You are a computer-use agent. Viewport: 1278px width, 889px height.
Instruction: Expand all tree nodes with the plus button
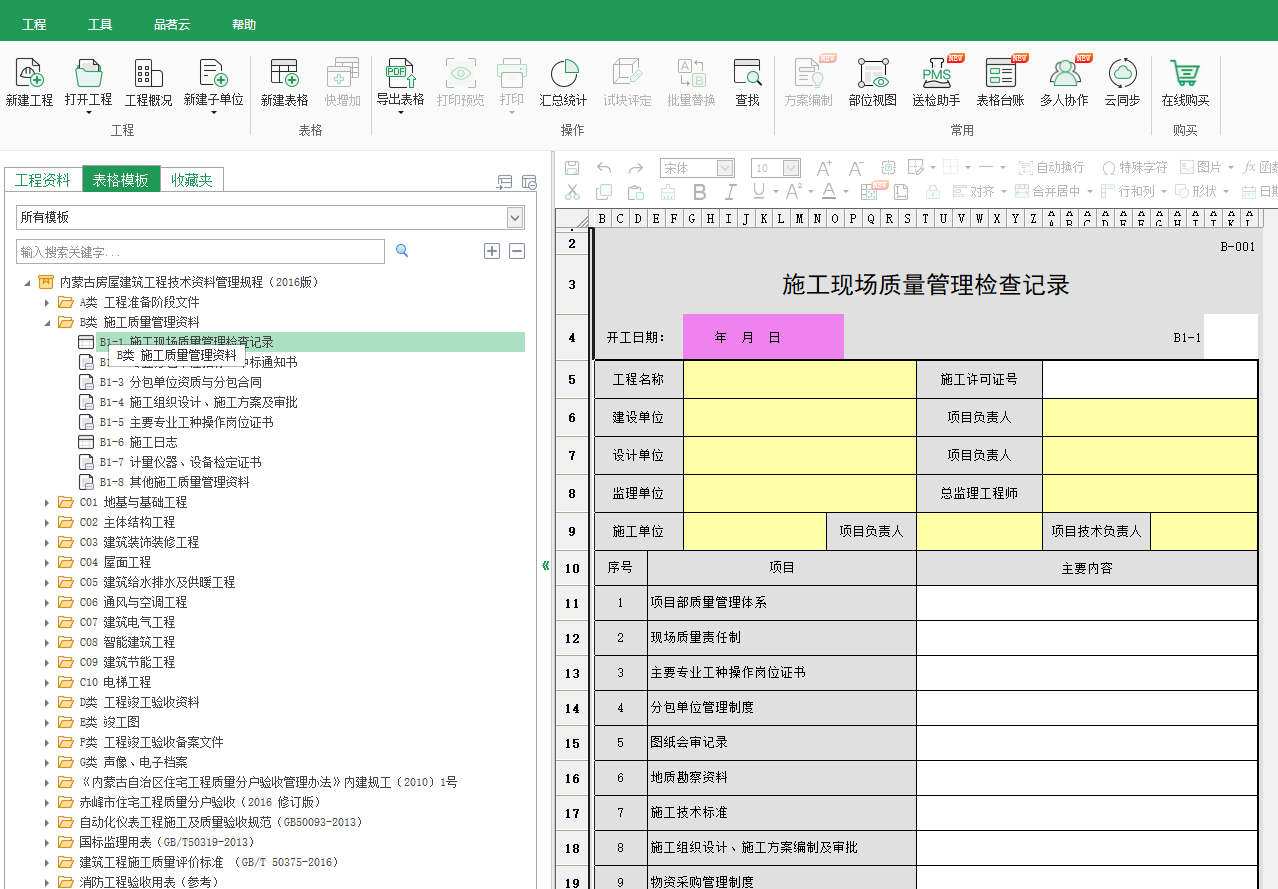point(492,251)
